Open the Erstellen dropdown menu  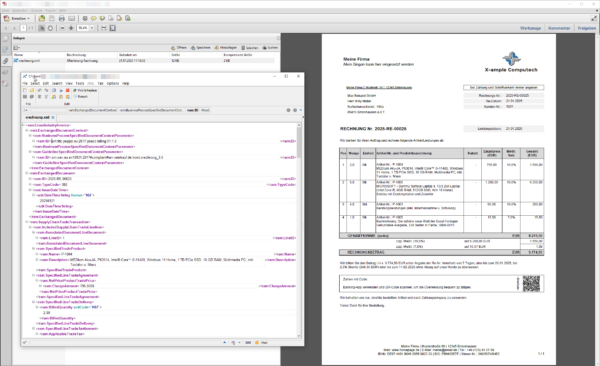coord(16,18)
